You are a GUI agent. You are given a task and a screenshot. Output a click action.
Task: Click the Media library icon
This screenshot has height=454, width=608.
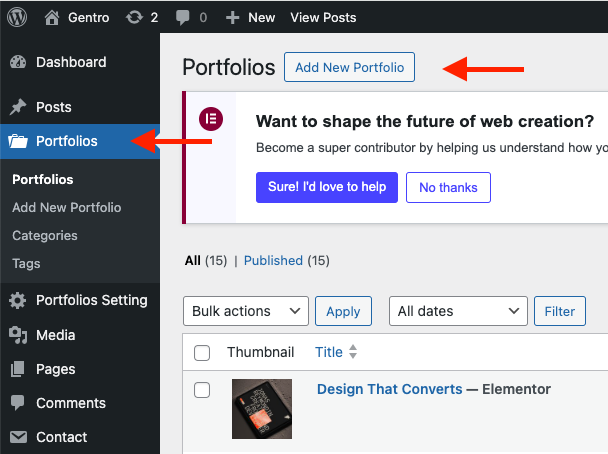(x=18, y=335)
